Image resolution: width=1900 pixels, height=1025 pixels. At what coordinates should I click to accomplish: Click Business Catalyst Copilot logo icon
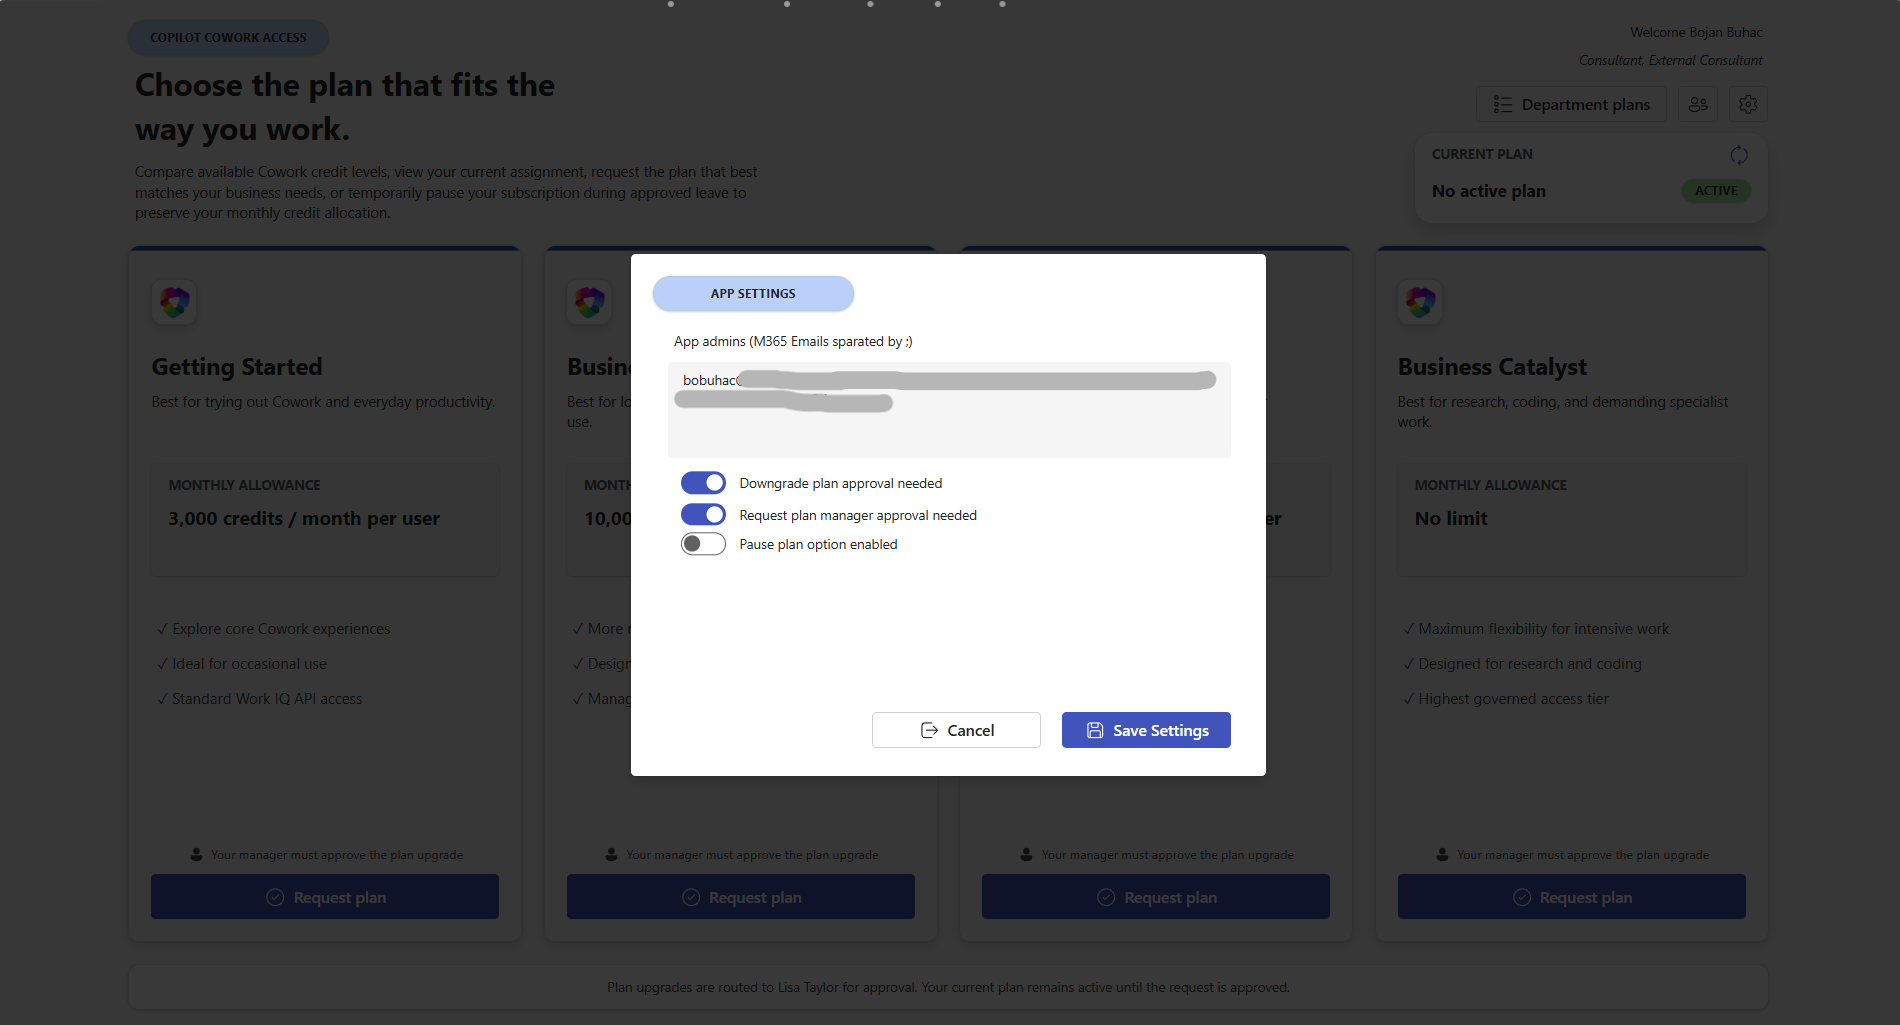[x=1420, y=302]
